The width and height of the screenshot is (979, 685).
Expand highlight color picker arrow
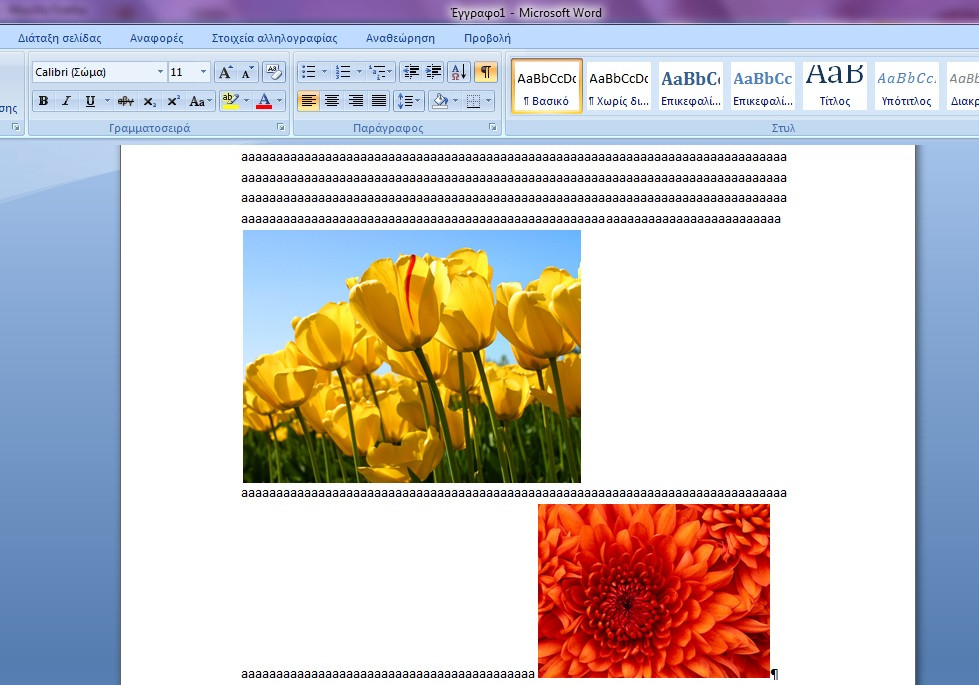[x=246, y=101]
